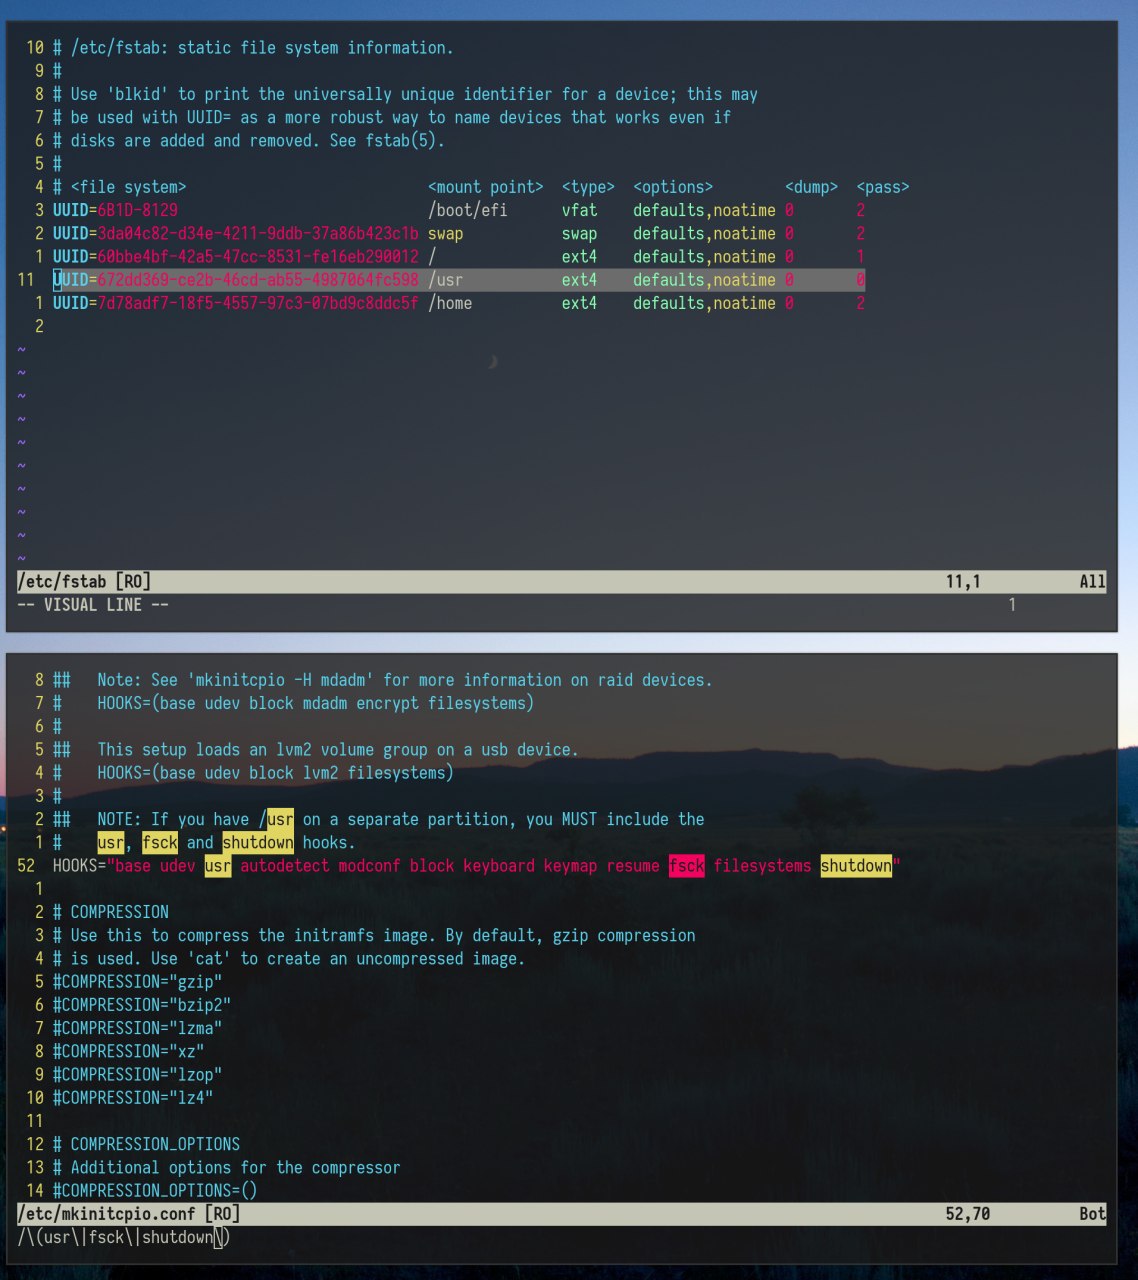Click the '#COMPRESSION="gzip"' line

tap(137, 982)
